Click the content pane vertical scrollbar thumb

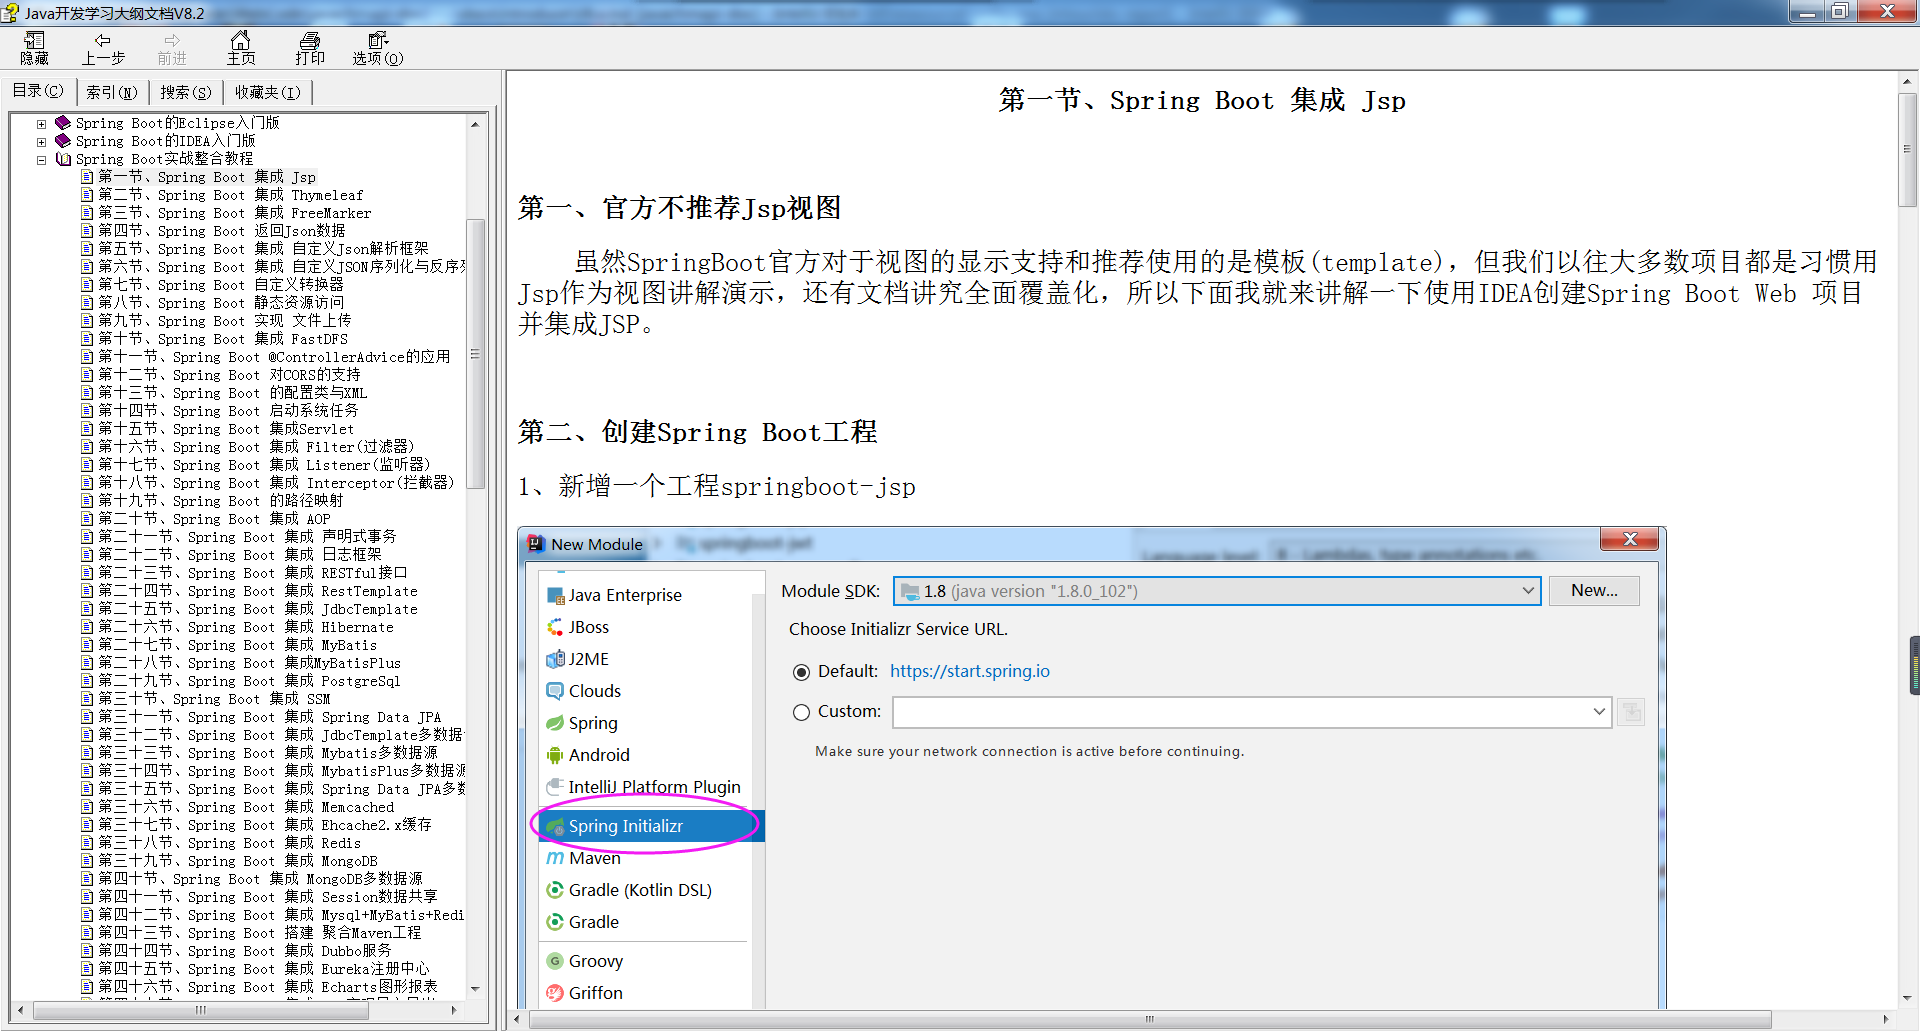pyautogui.click(x=1908, y=150)
